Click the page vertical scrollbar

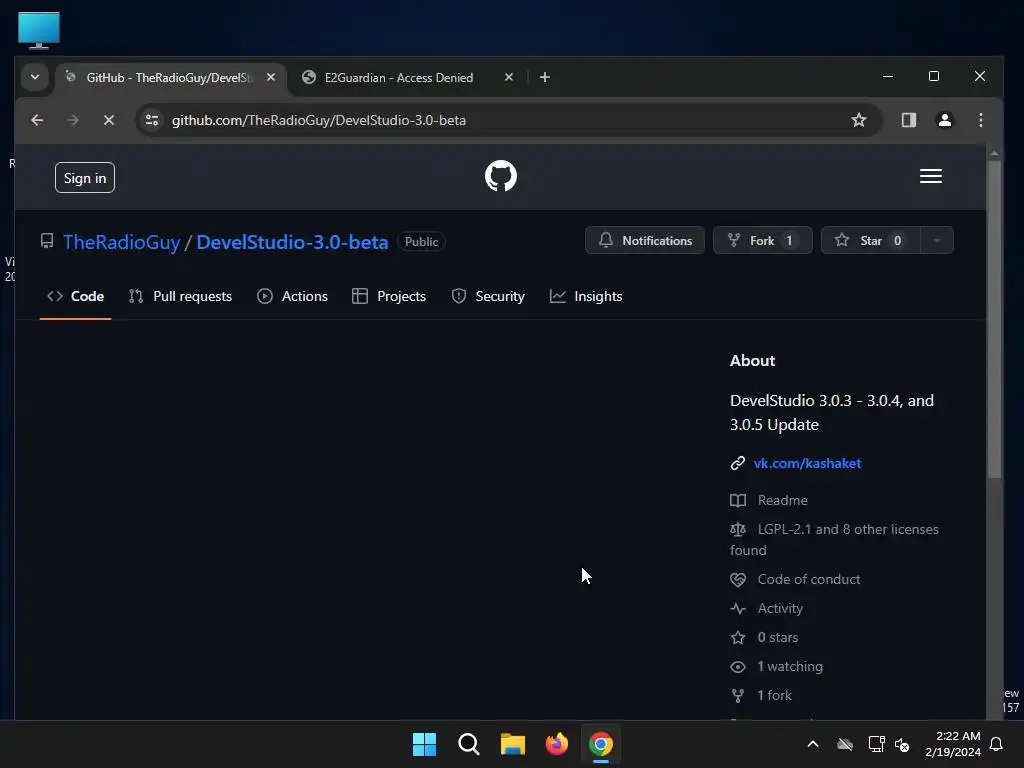pyautogui.click(x=994, y=320)
